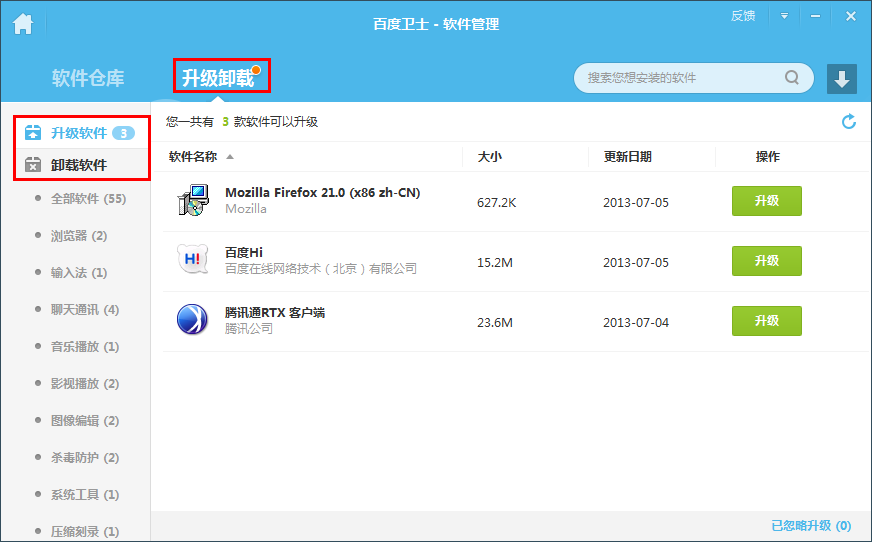
Task: Click the 腾讯通RTX client icon
Action: click(192, 320)
